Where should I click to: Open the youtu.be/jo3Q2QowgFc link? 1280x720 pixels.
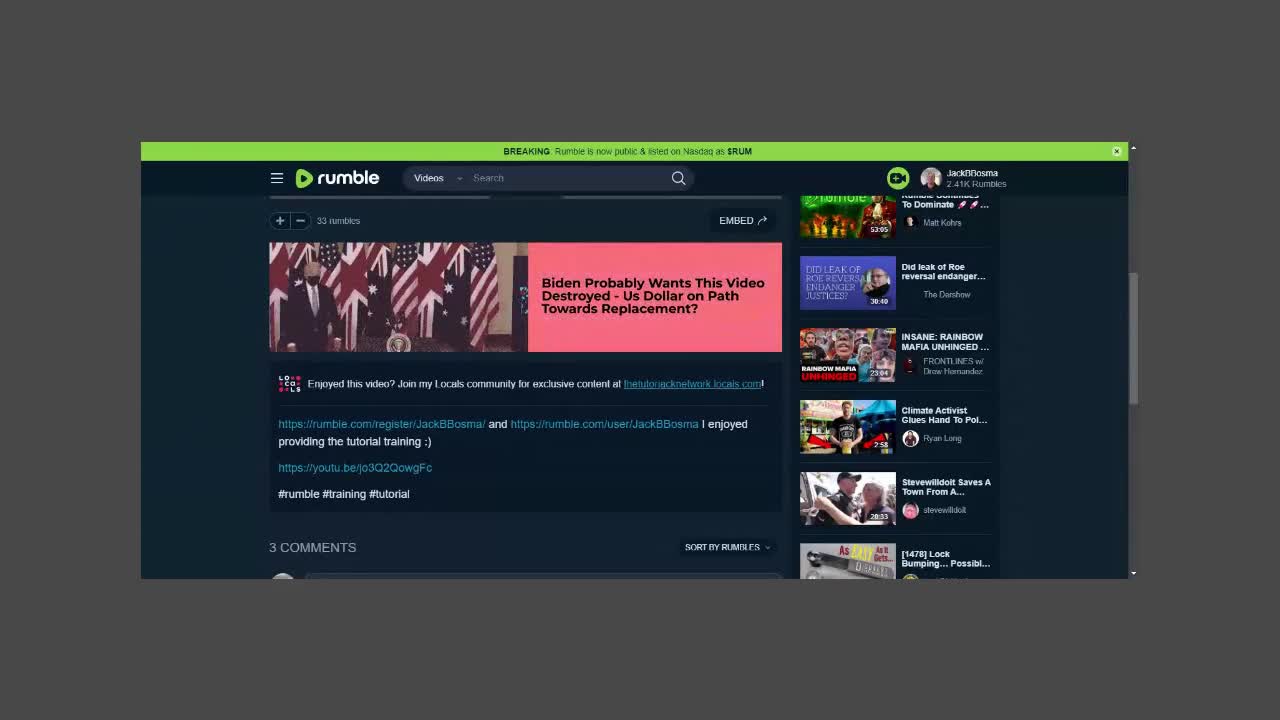click(355, 468)
